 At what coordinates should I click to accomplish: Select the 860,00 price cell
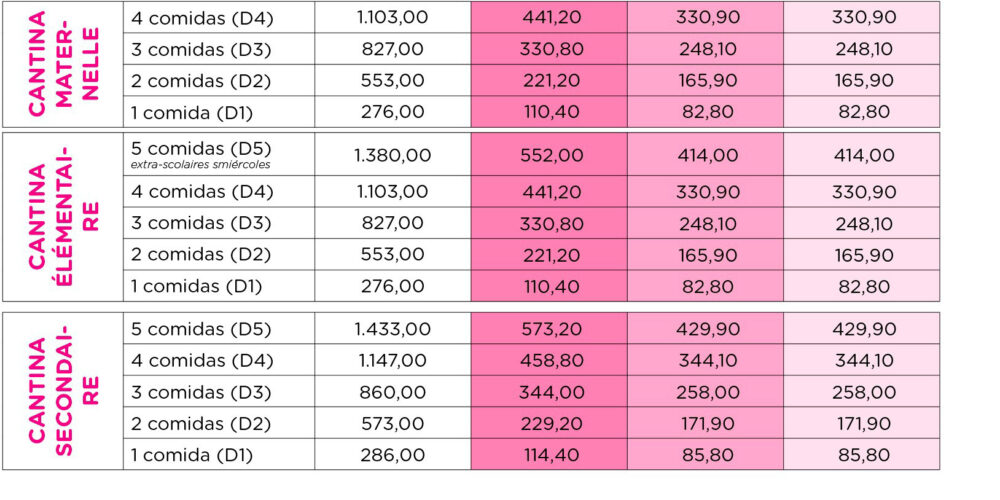coord(393,392)
